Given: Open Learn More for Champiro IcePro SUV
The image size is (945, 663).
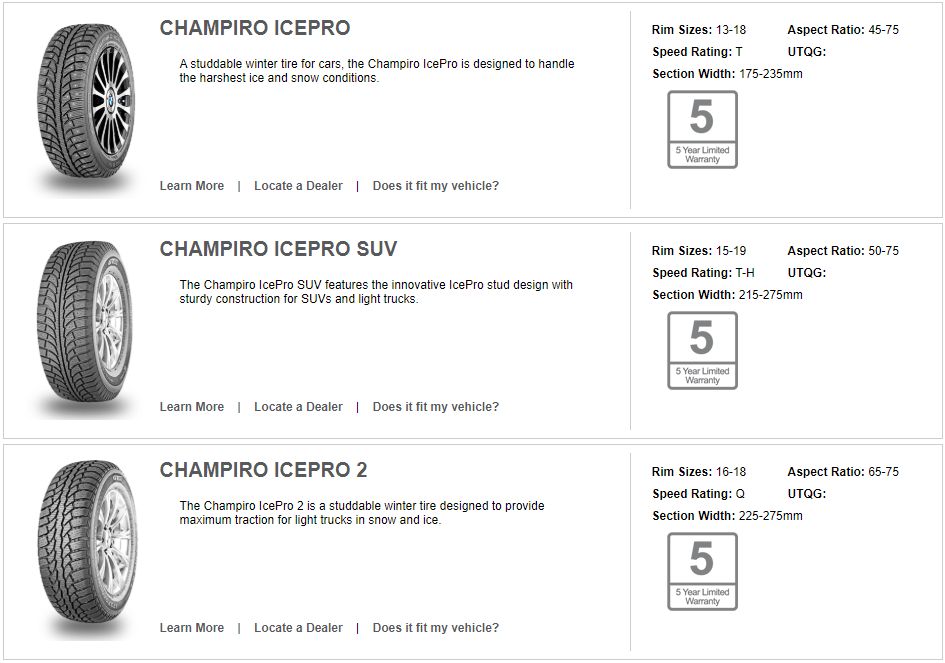Looking at the screenshot, I should point(192,407).
